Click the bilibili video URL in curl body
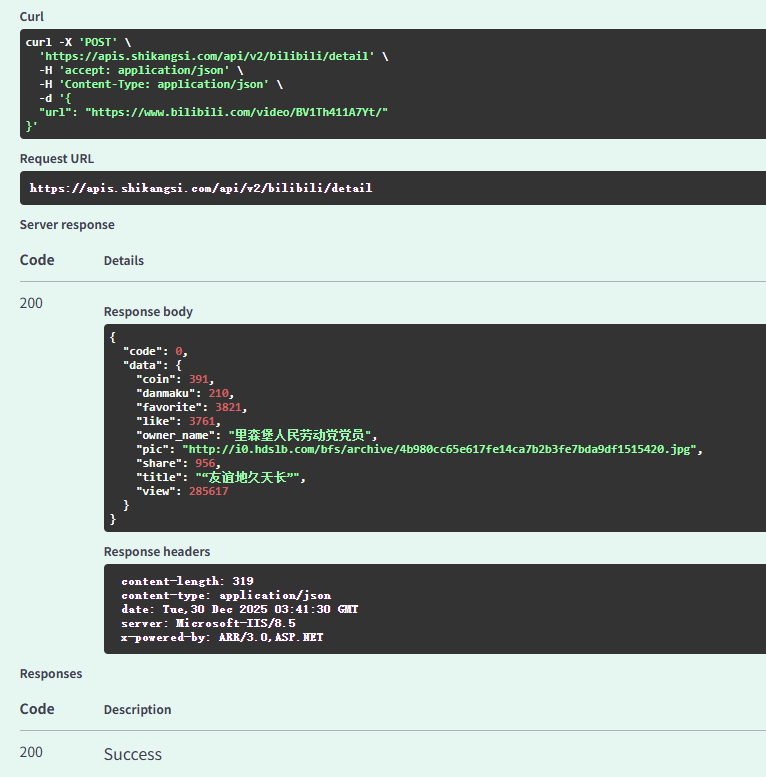 coord(236,112)
